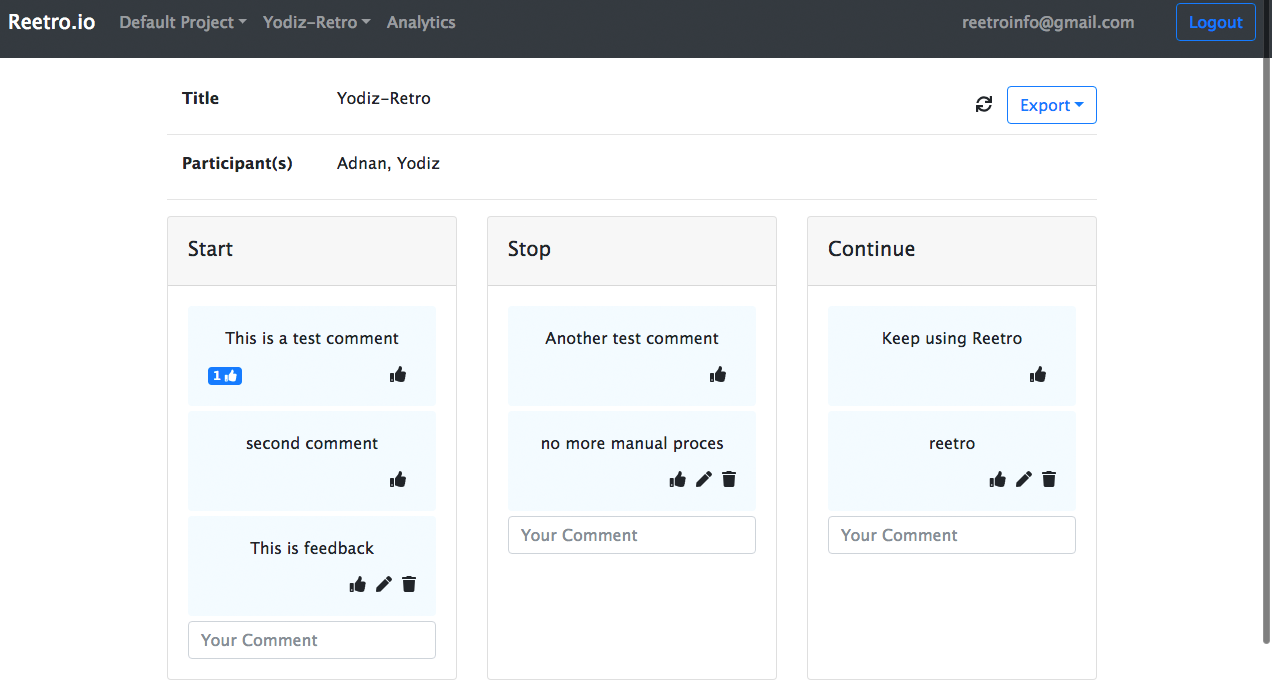Expand the Default Project dropdown
The height and width of the screenshot is (680, 1272).
pos(183,22)
